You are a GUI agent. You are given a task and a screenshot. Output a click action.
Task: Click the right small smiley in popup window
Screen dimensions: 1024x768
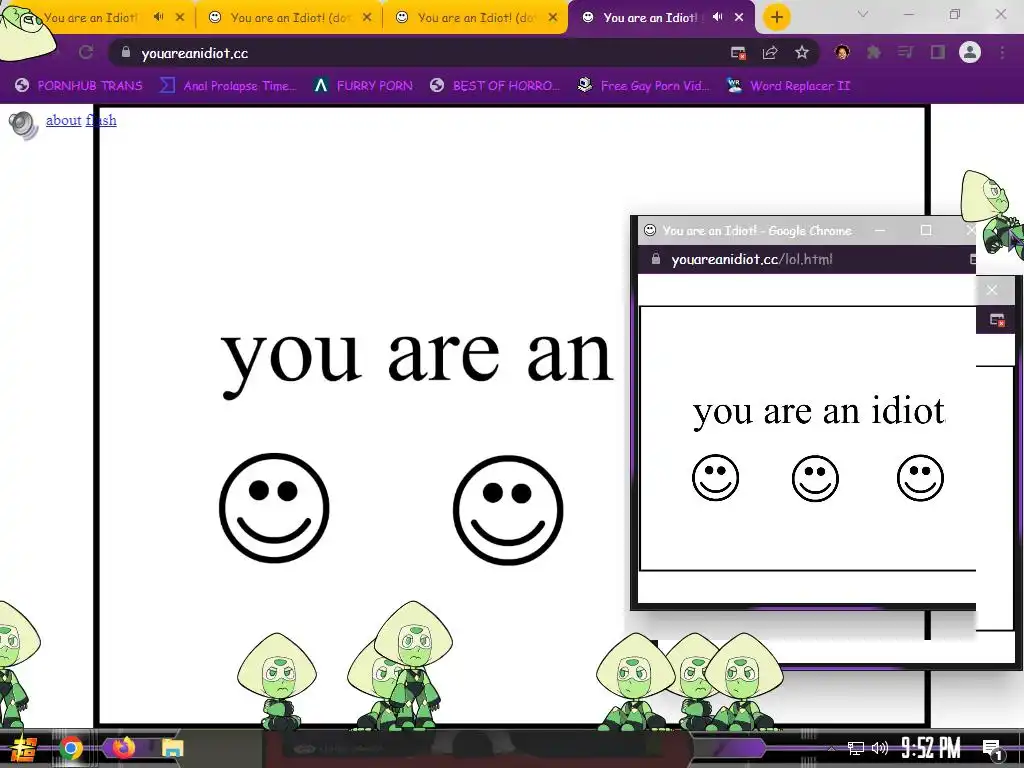pos(920,478)
